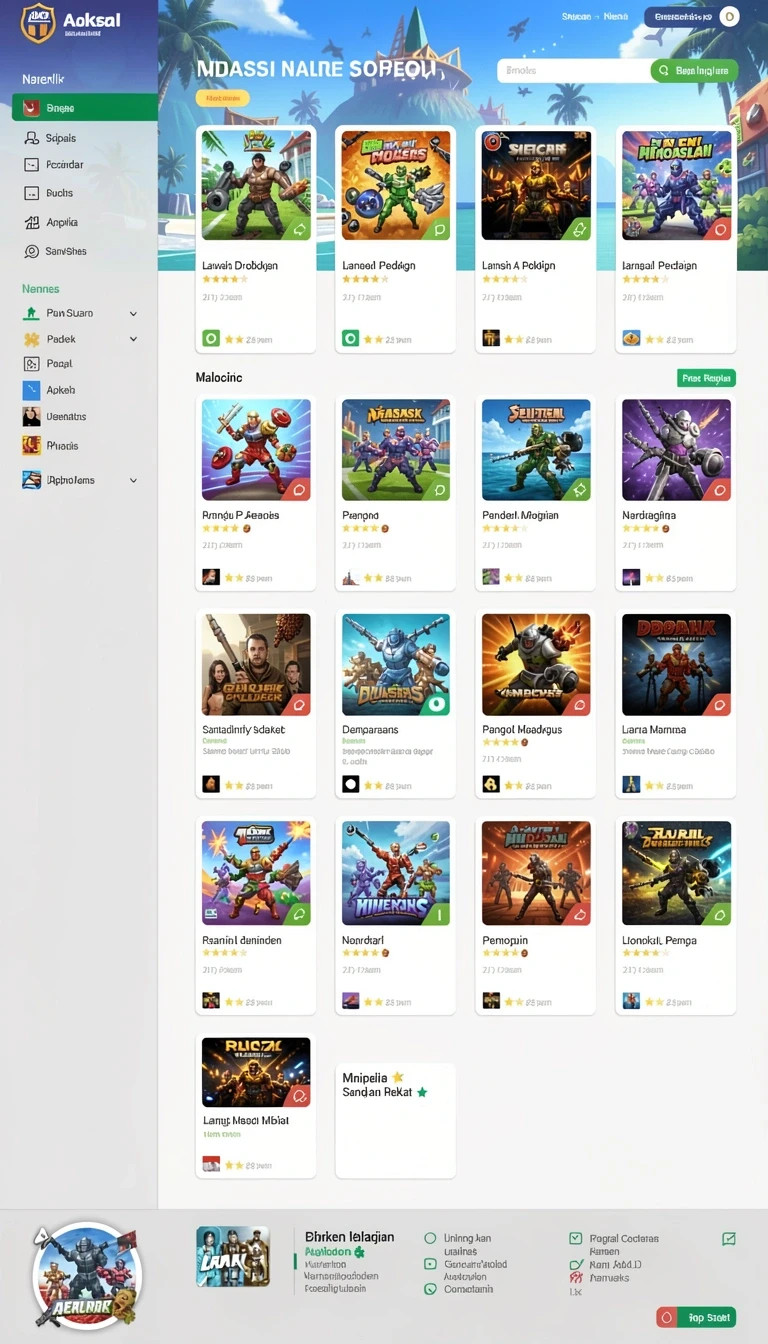Click the Iop Staet button

pyautogui.click(x=696, y=1317)
